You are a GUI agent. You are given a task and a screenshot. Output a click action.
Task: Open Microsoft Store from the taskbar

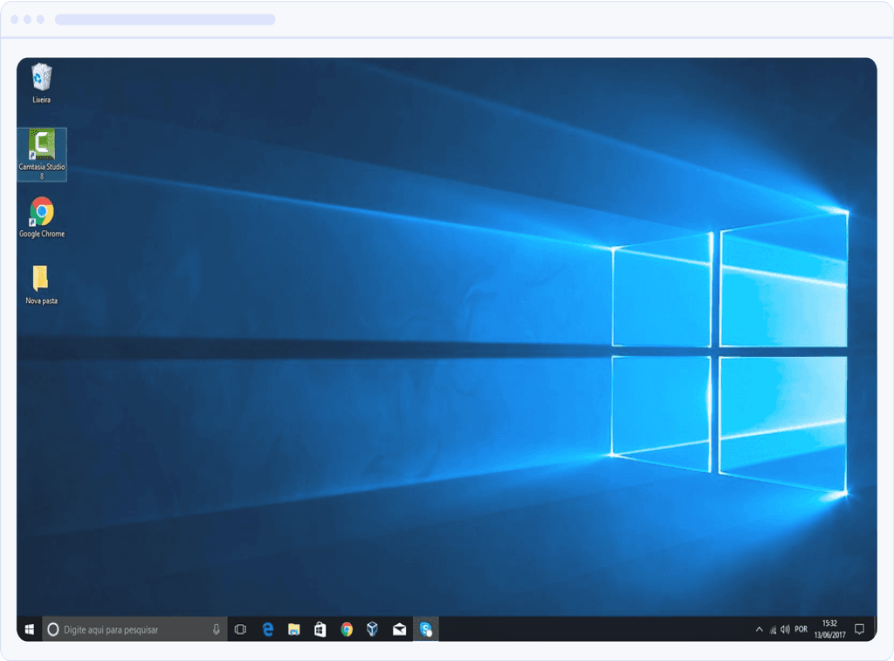(320, 629)
